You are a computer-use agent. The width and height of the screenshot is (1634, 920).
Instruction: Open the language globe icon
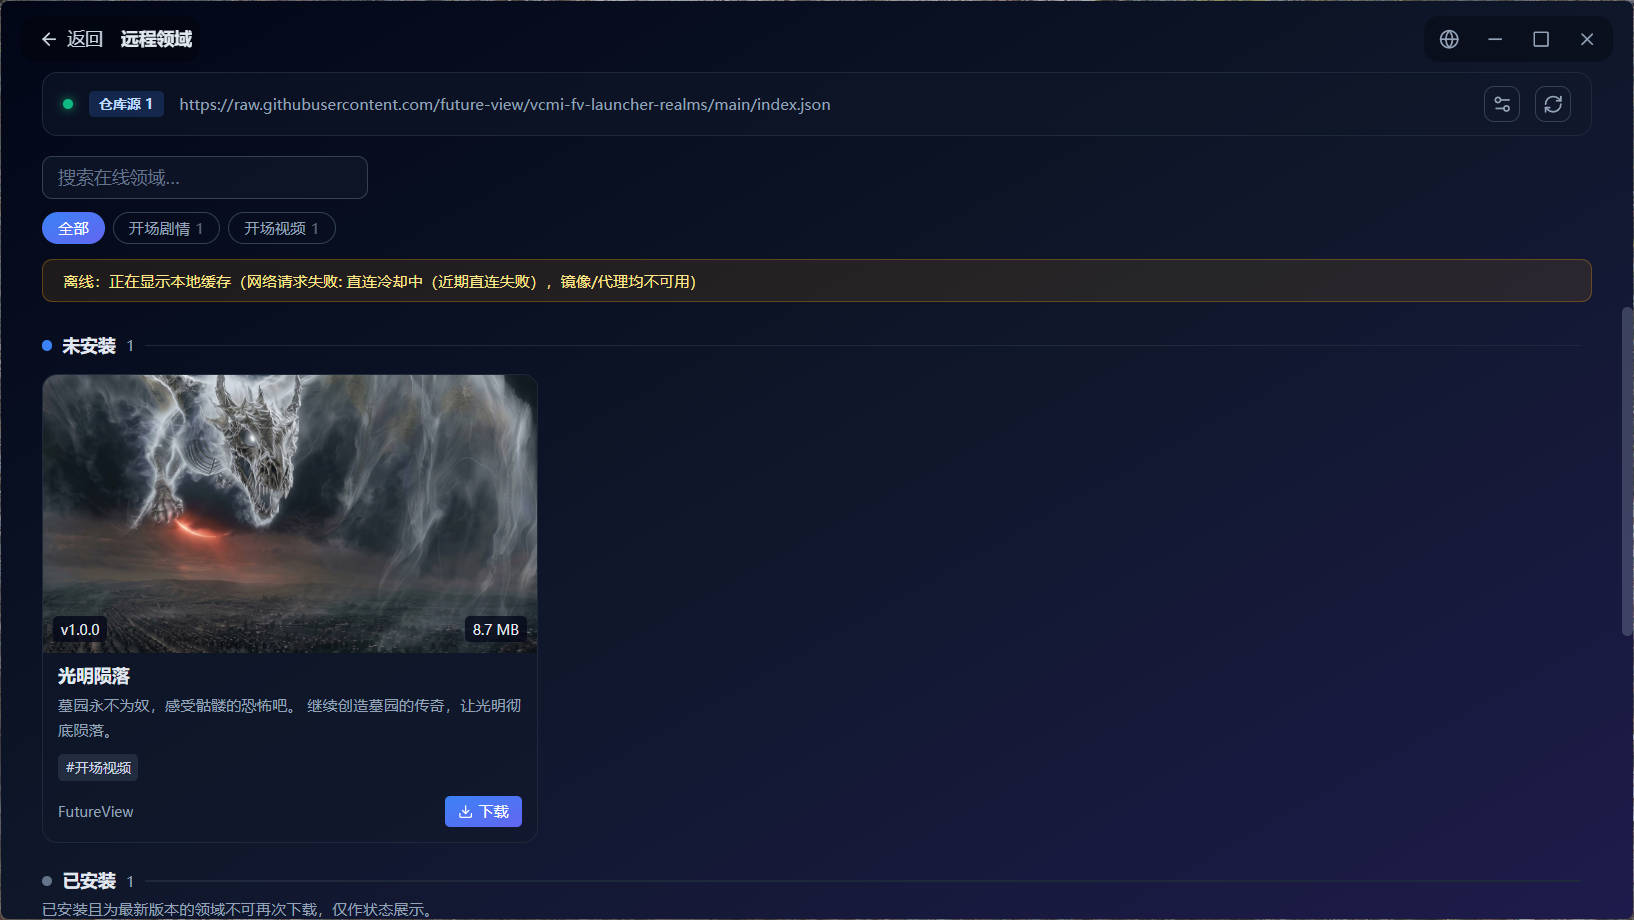[1449, 39]
